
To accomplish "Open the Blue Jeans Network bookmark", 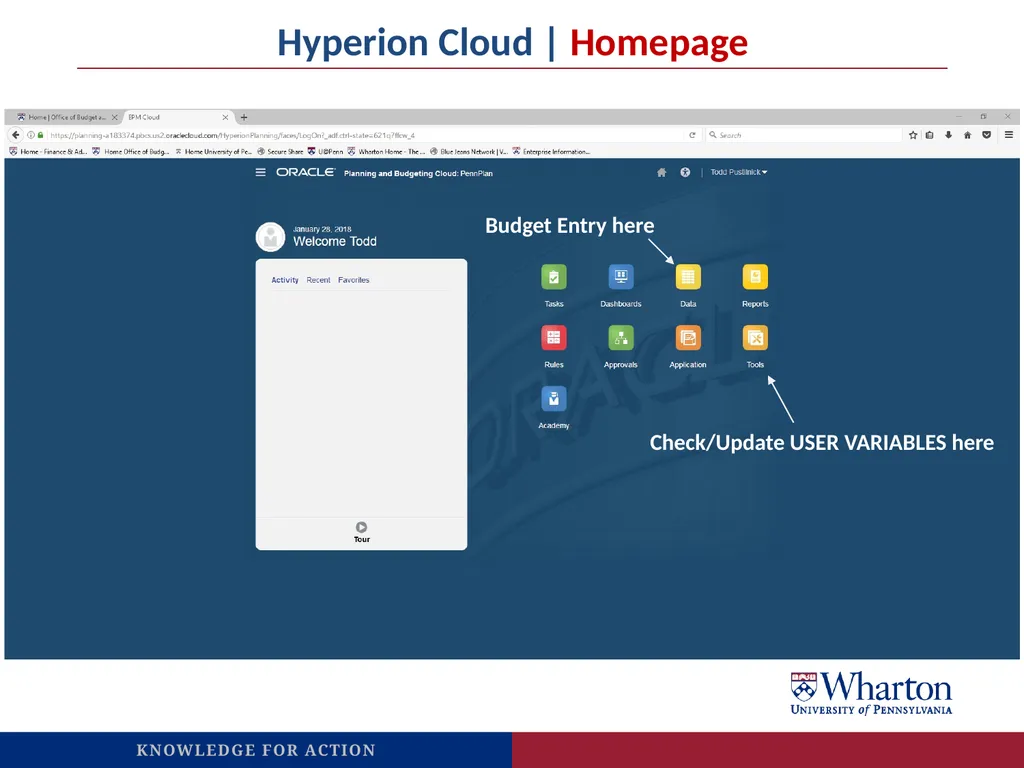I will point(469,152).
